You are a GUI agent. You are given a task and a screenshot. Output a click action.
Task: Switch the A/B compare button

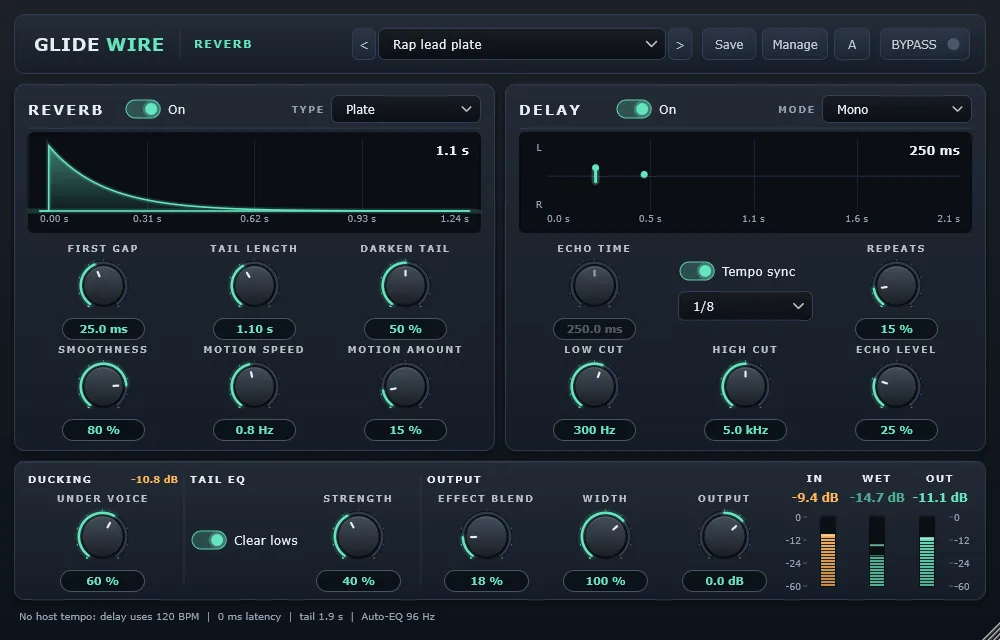(x=851, y=45)
